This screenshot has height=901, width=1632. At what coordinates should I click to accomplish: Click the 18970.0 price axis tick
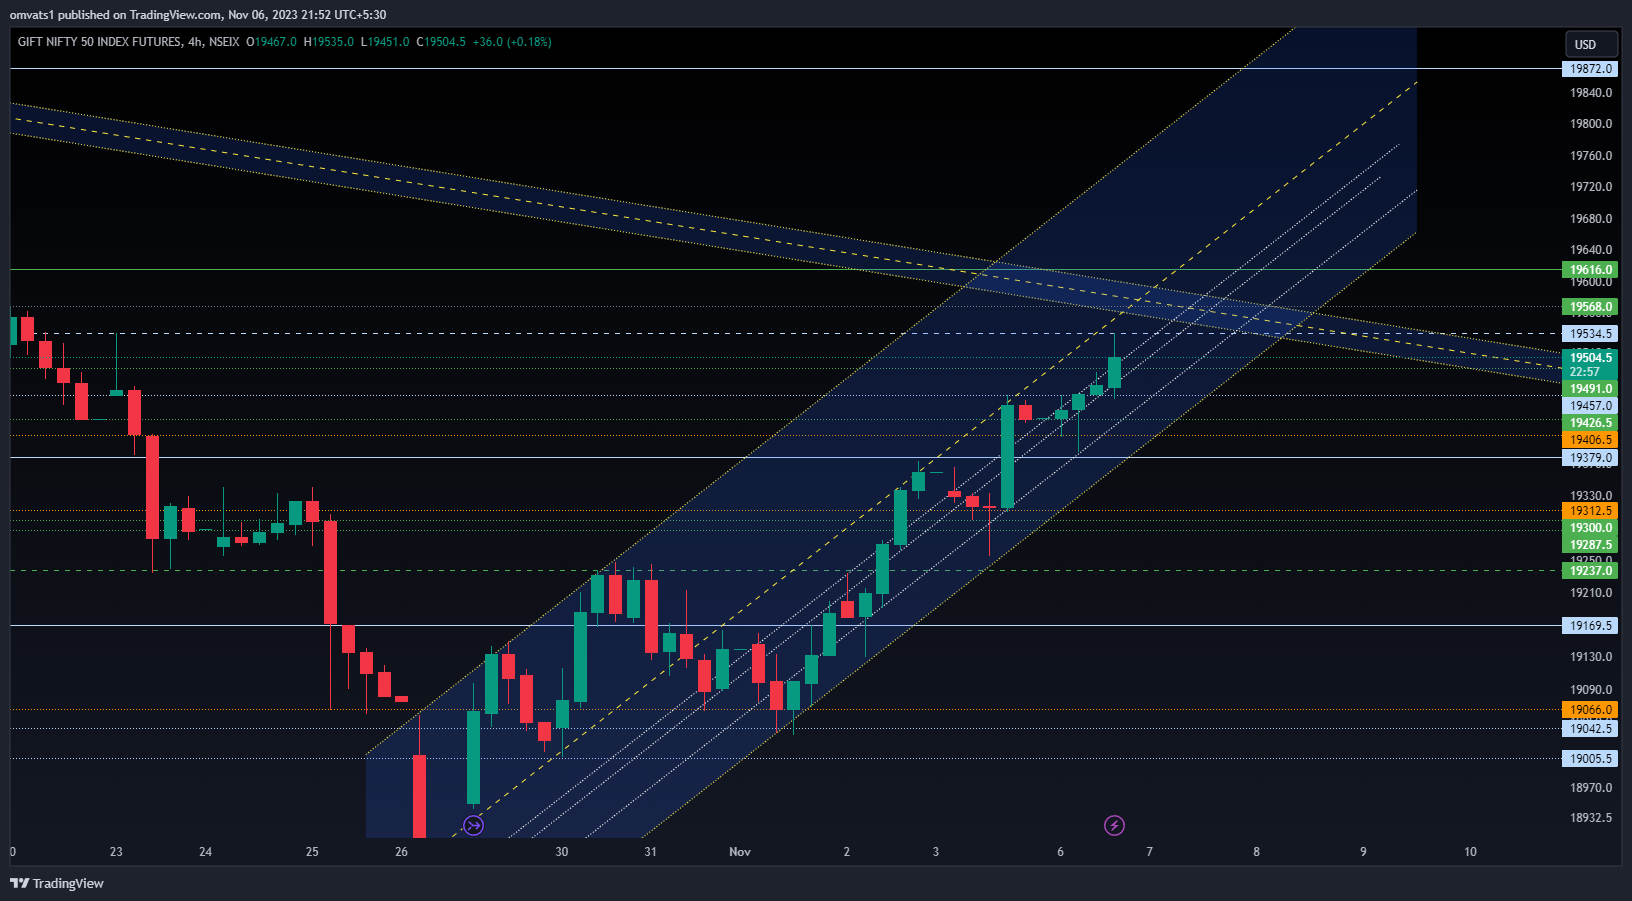(1591, 788)
